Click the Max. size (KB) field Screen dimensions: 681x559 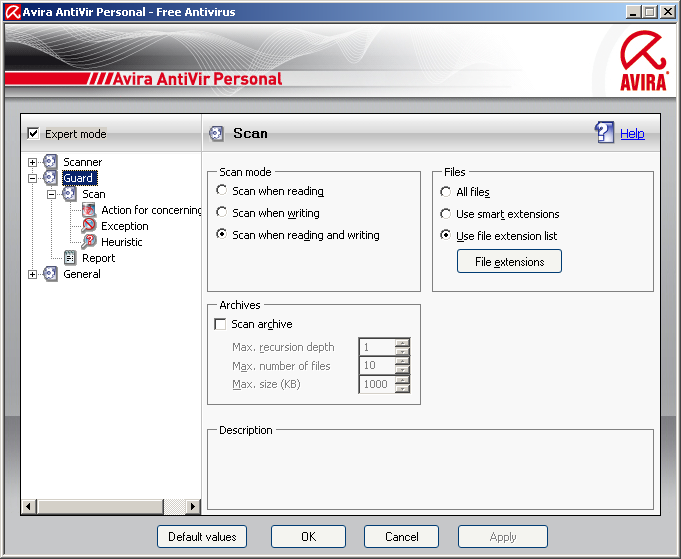point(377,384)
